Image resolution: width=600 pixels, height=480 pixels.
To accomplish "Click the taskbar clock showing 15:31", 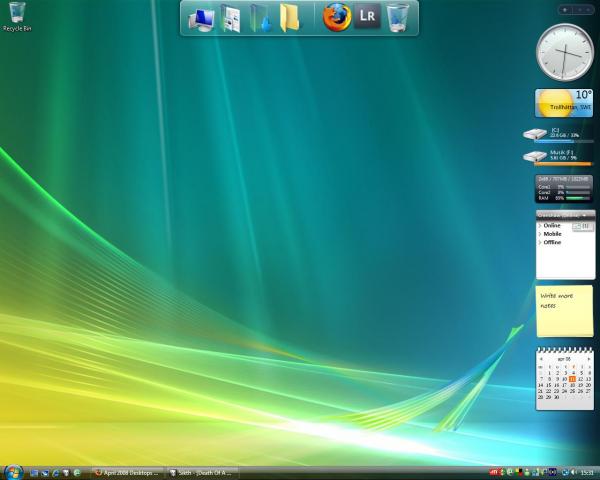I will point(587,472).
